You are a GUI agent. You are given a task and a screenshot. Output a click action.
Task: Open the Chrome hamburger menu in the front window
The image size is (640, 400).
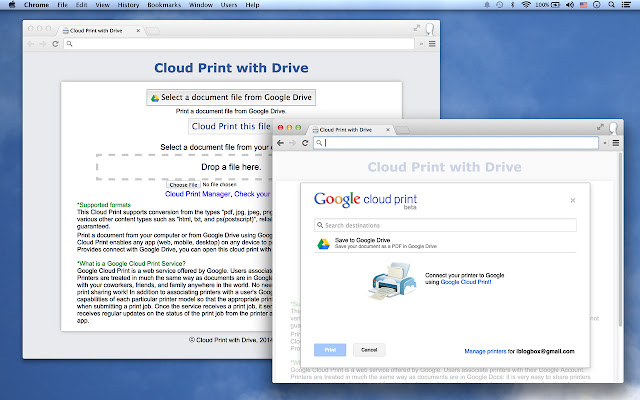point(615,144)
